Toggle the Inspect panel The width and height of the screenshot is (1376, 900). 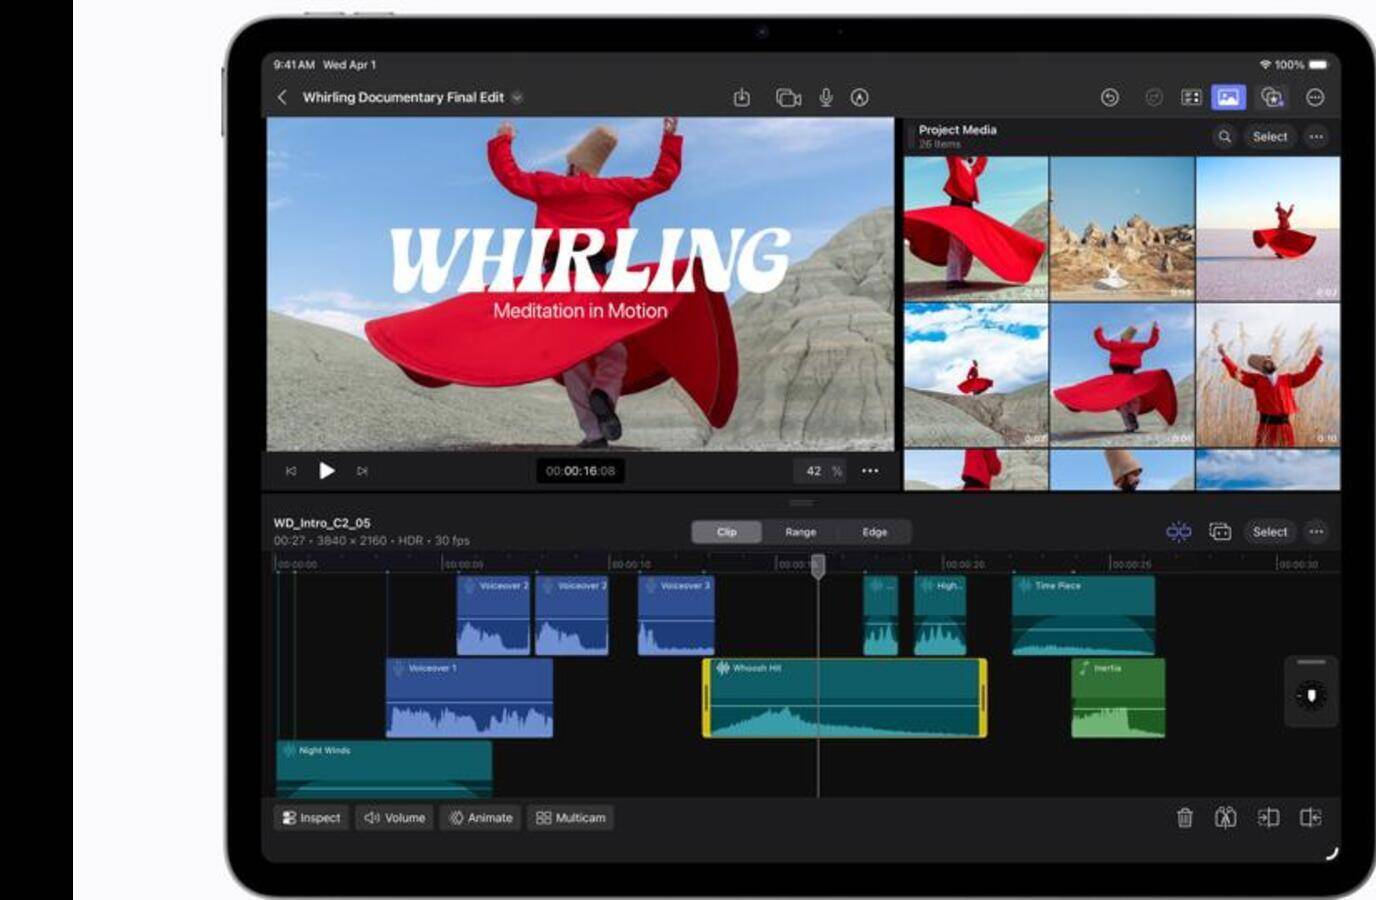coord(311,818)
